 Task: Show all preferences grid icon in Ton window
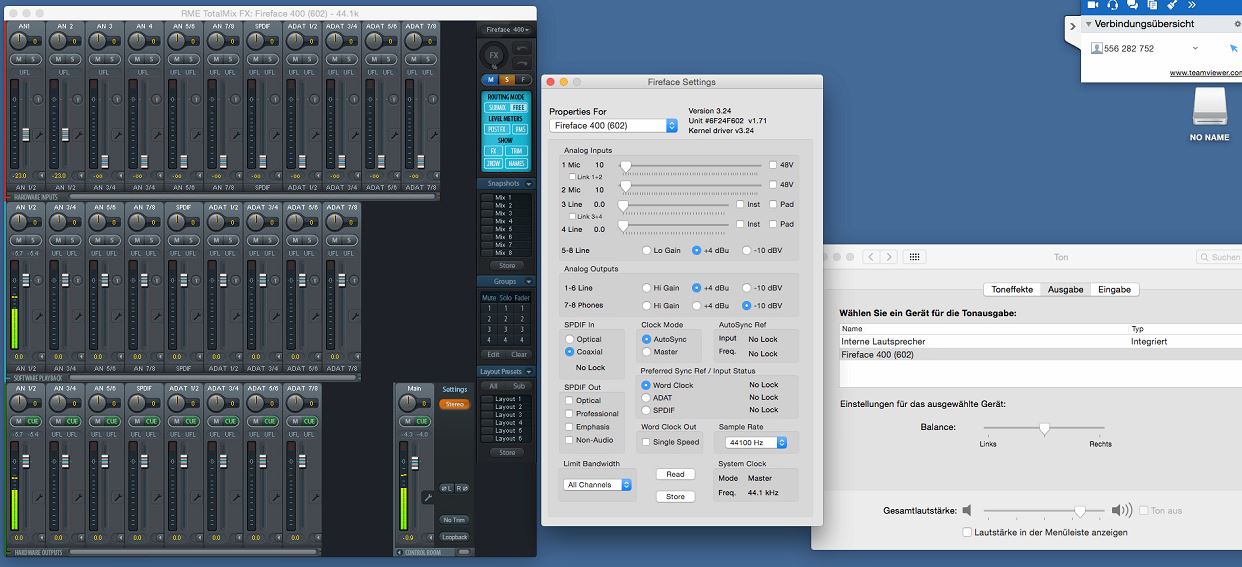(x=912, y=257)
